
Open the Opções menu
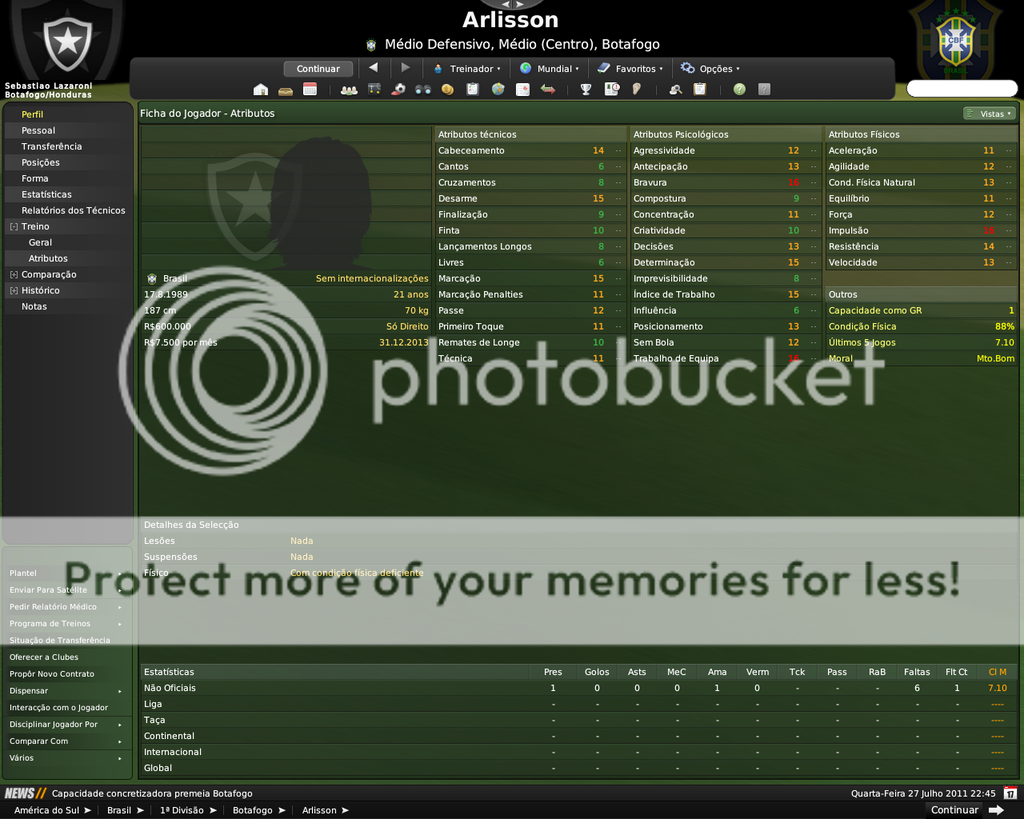[x=710, y=69]
